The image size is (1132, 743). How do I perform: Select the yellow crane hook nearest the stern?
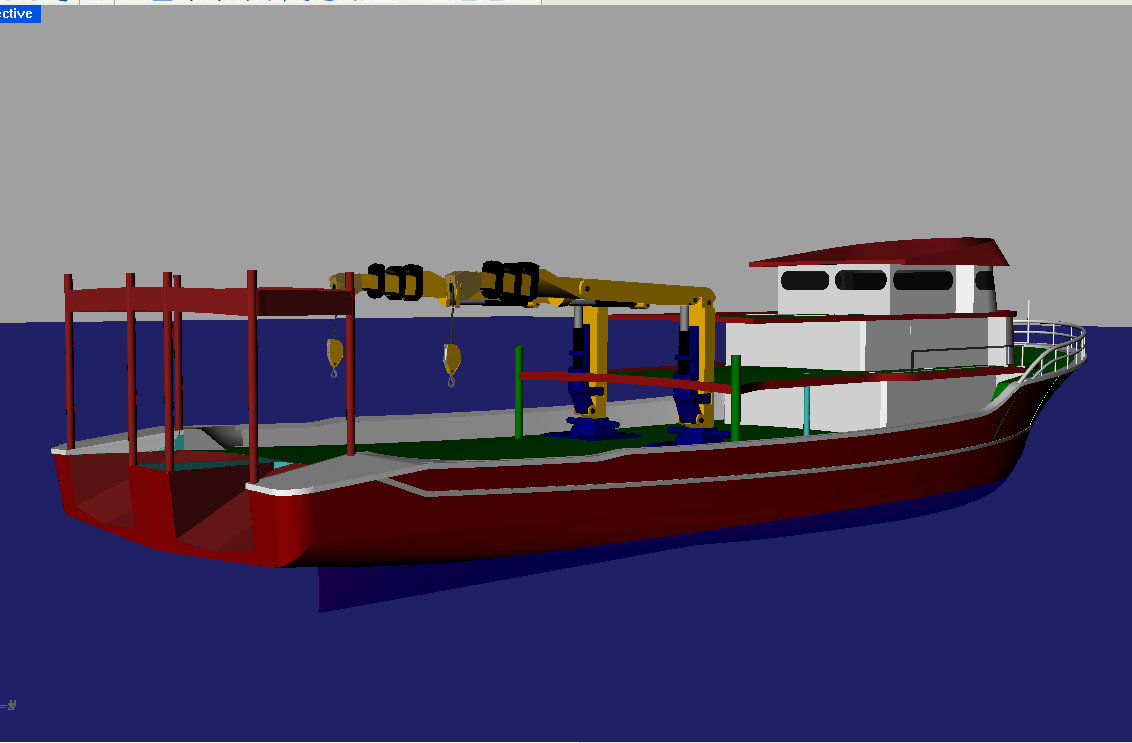pyautogui.click(x=334, y=354)
